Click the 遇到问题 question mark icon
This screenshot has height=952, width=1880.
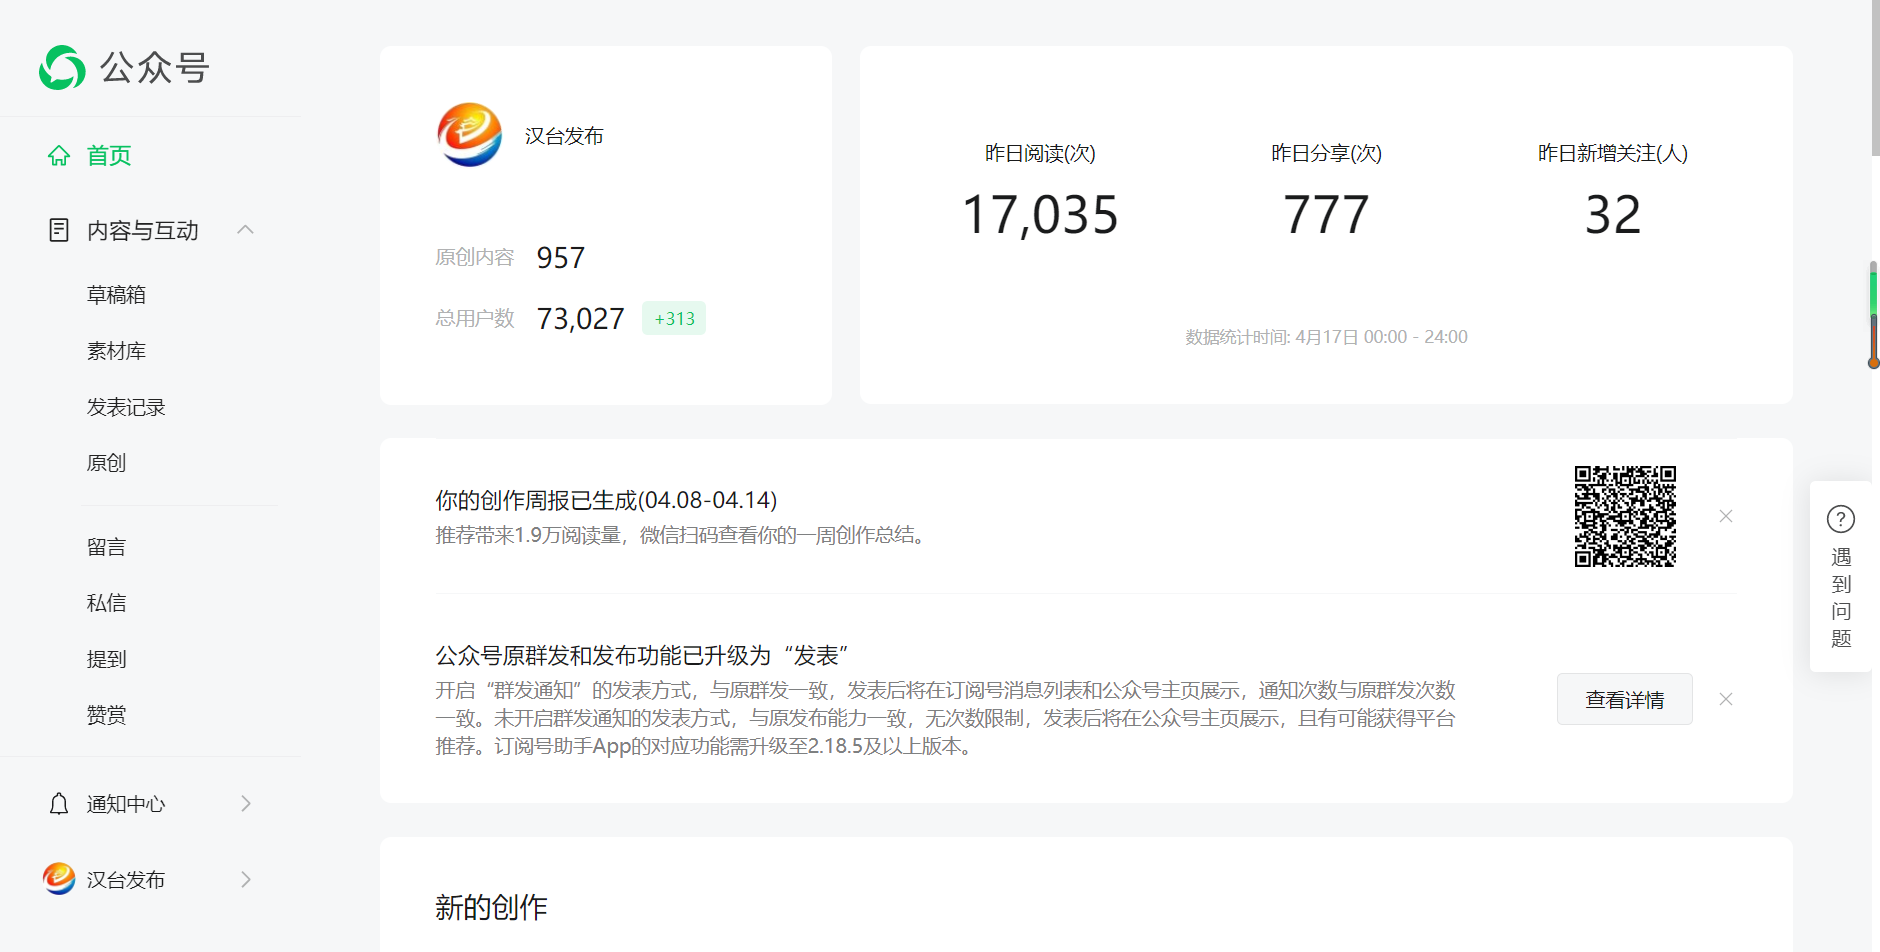[1840, 519]
